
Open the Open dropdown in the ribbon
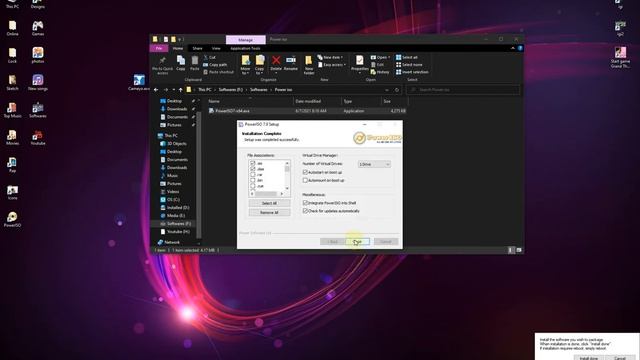(380, 58)
